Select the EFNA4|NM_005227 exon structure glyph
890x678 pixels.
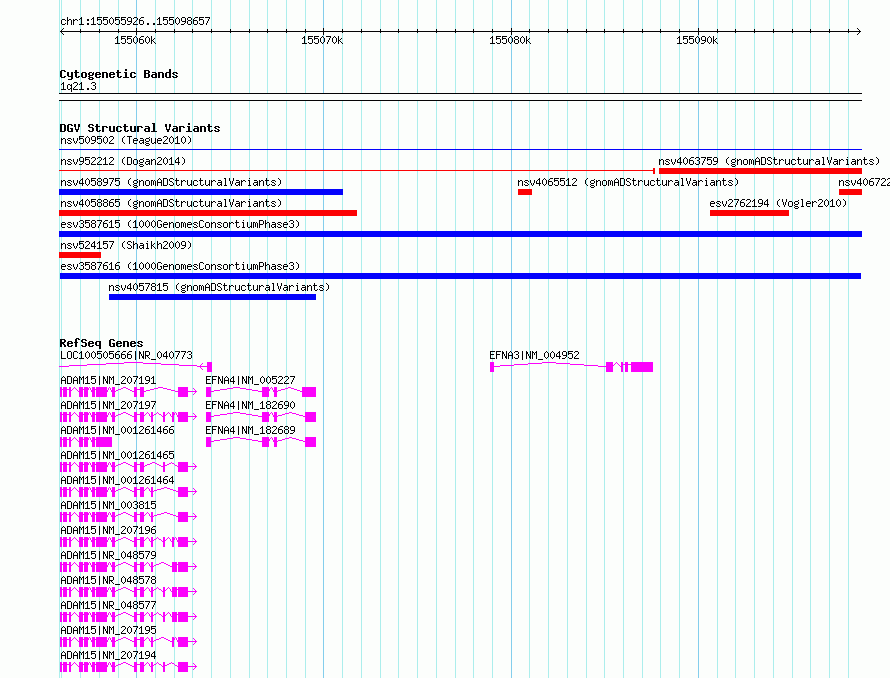pyautogui.click(x=261, y=392)
